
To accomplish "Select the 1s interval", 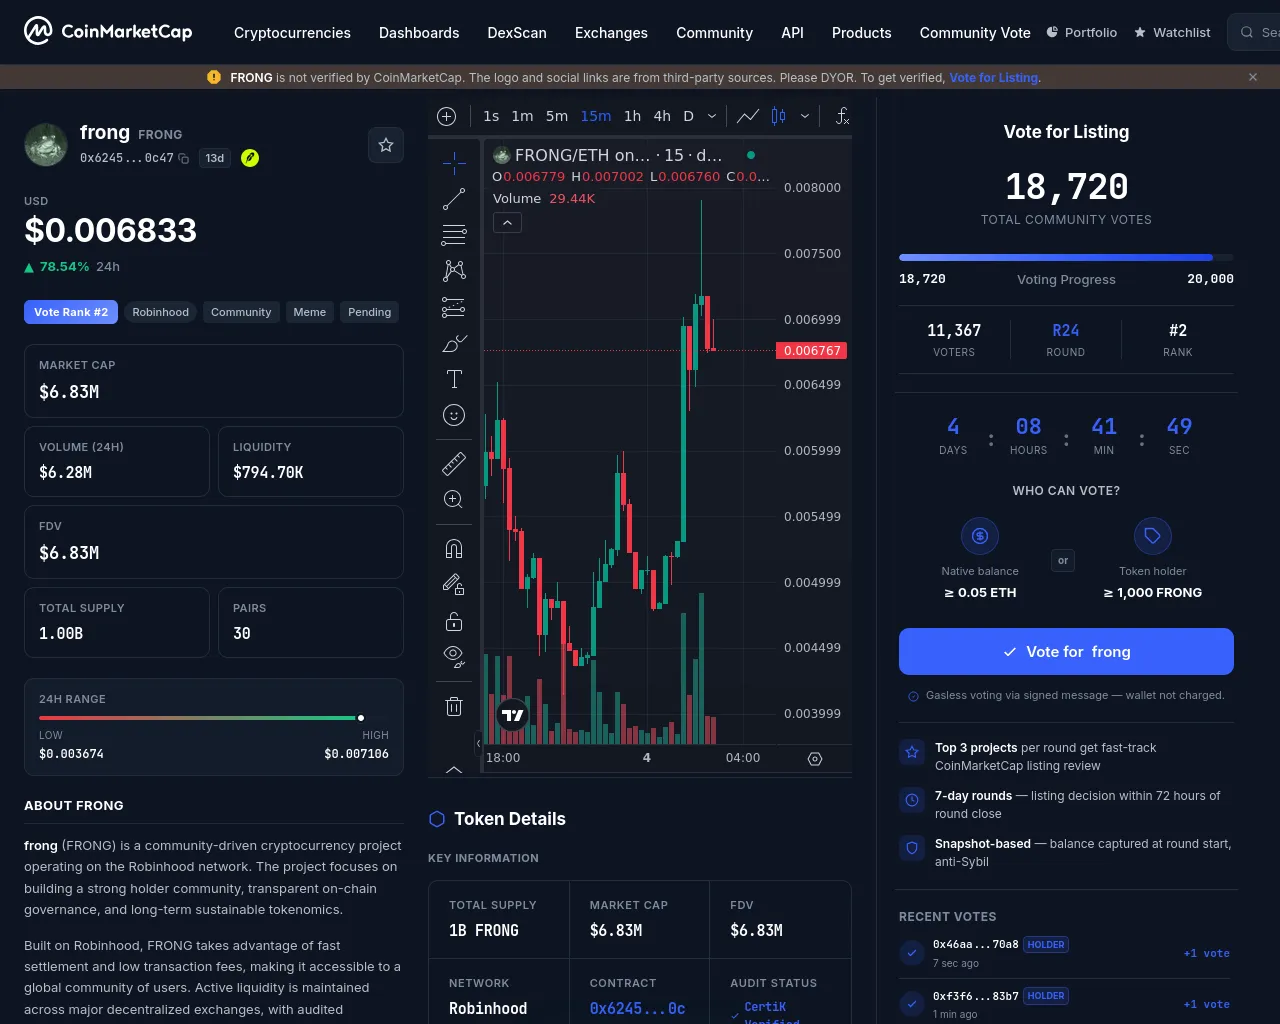I will pos(491,116).
